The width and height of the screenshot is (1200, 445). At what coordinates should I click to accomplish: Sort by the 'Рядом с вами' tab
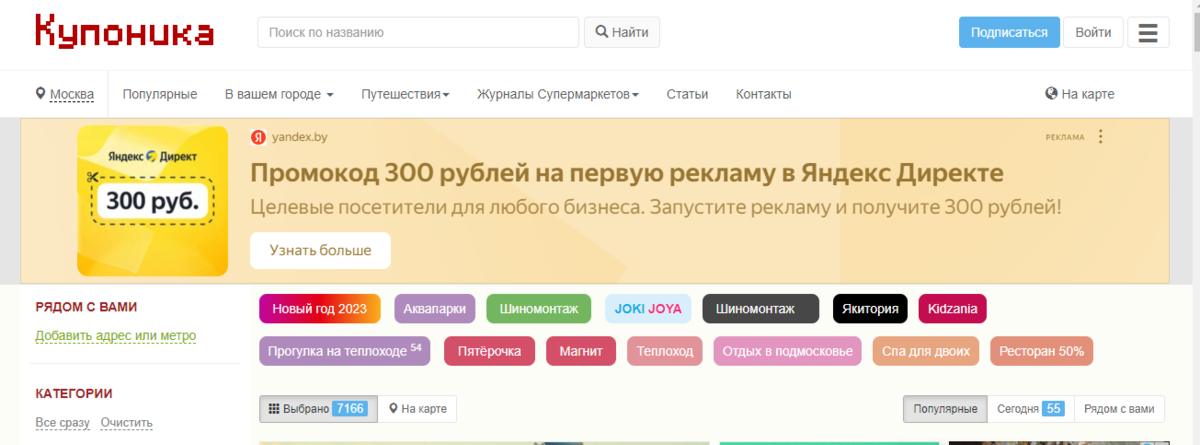tap(1119, 409)
